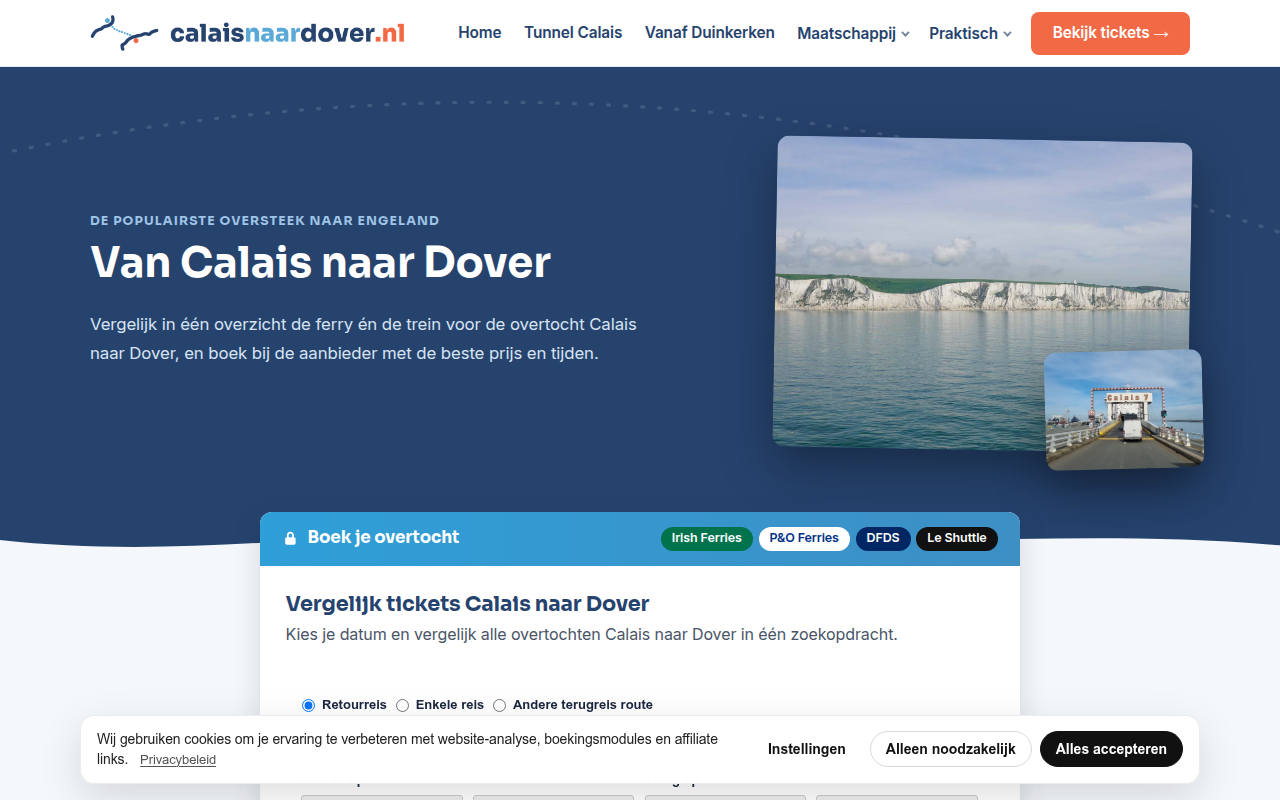
Task: Click the white cliffs of Dover photo
Action: (x=982, y=293)
